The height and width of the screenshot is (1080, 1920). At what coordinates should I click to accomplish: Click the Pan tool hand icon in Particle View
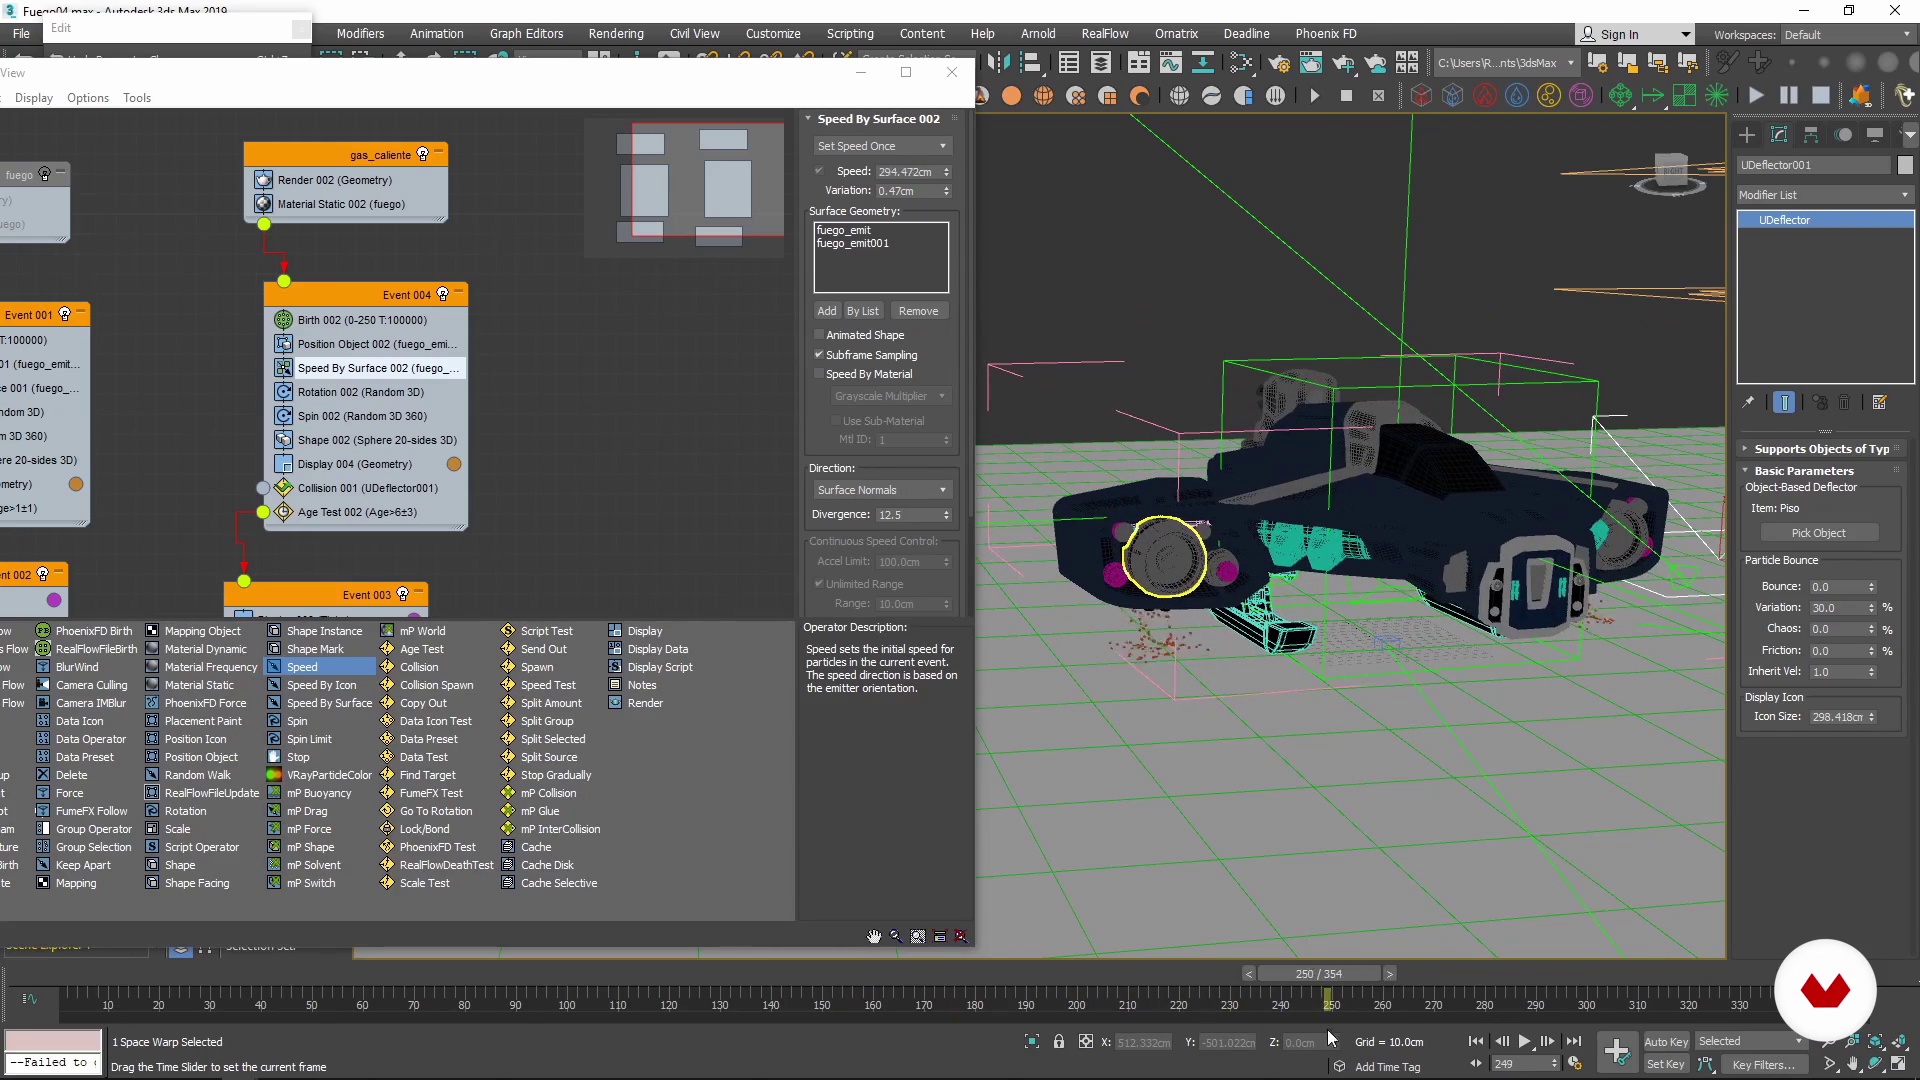click(874, 937)
